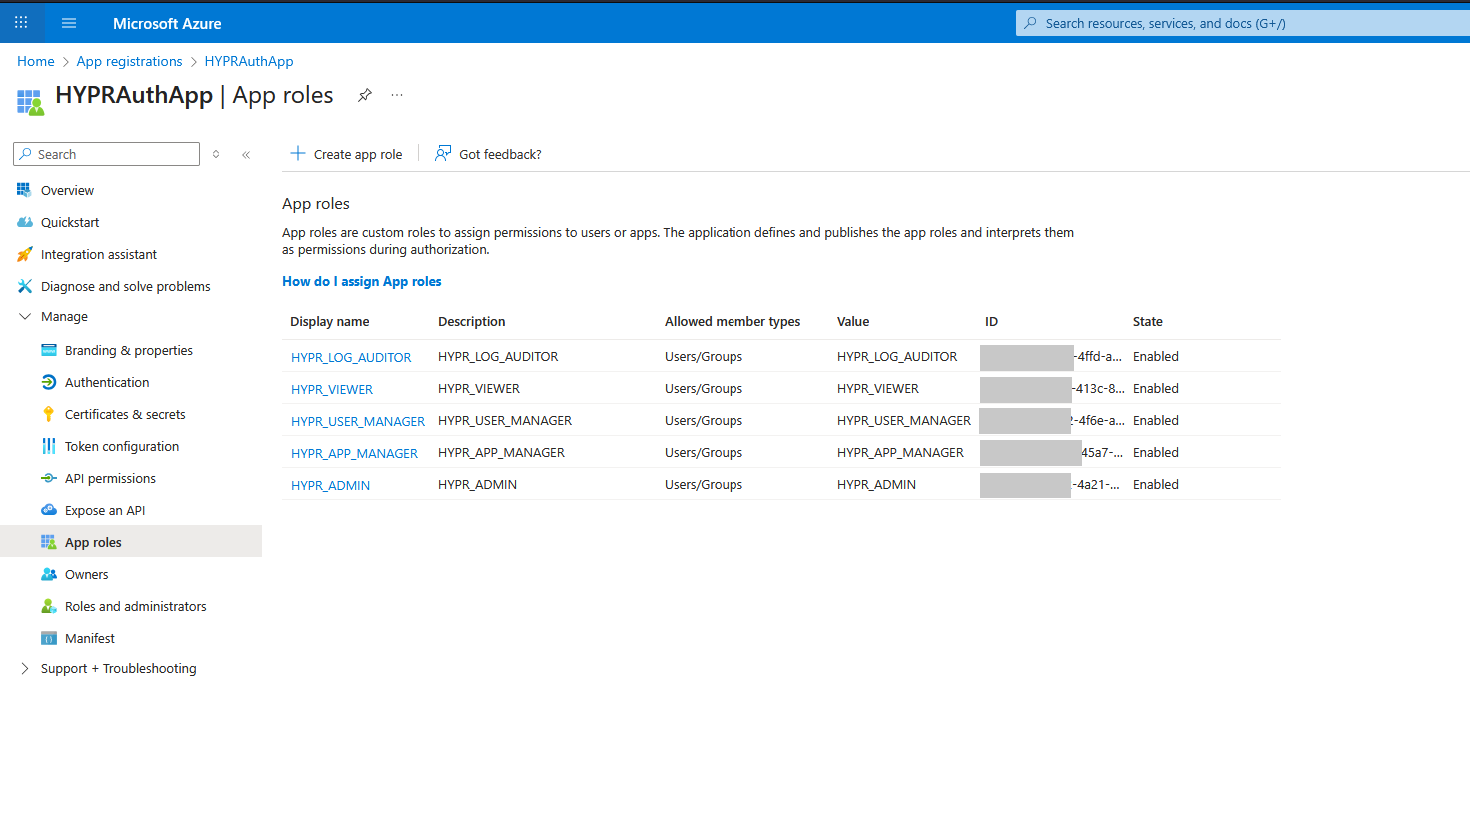Image resolution: width=1470 pixels, height=825 pixels.
Task: Open HYPR_LOG_AUDITOR role link
Action: (x=351, y=357)
